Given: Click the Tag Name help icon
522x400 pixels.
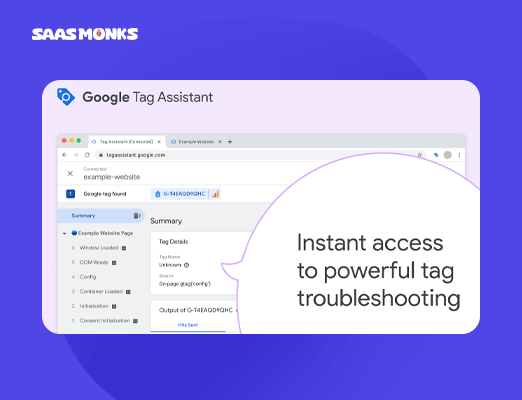Looking at the screenshot, I should pos(187,265).
